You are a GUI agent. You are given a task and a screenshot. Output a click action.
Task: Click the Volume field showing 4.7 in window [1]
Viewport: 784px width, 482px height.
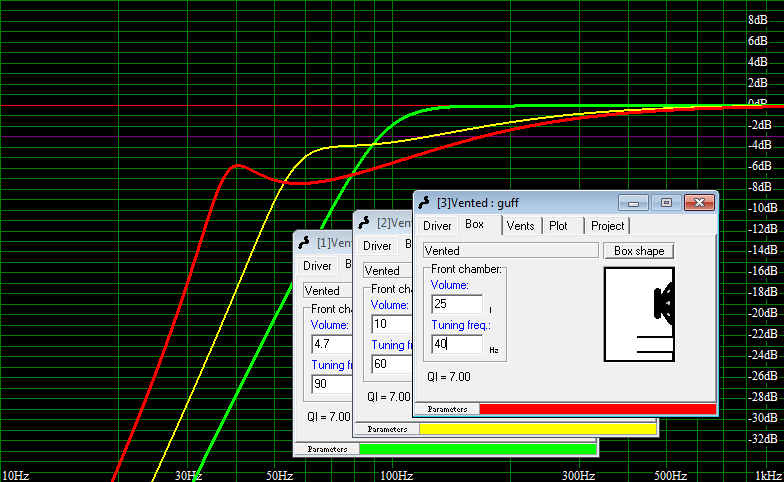(332, 344)
